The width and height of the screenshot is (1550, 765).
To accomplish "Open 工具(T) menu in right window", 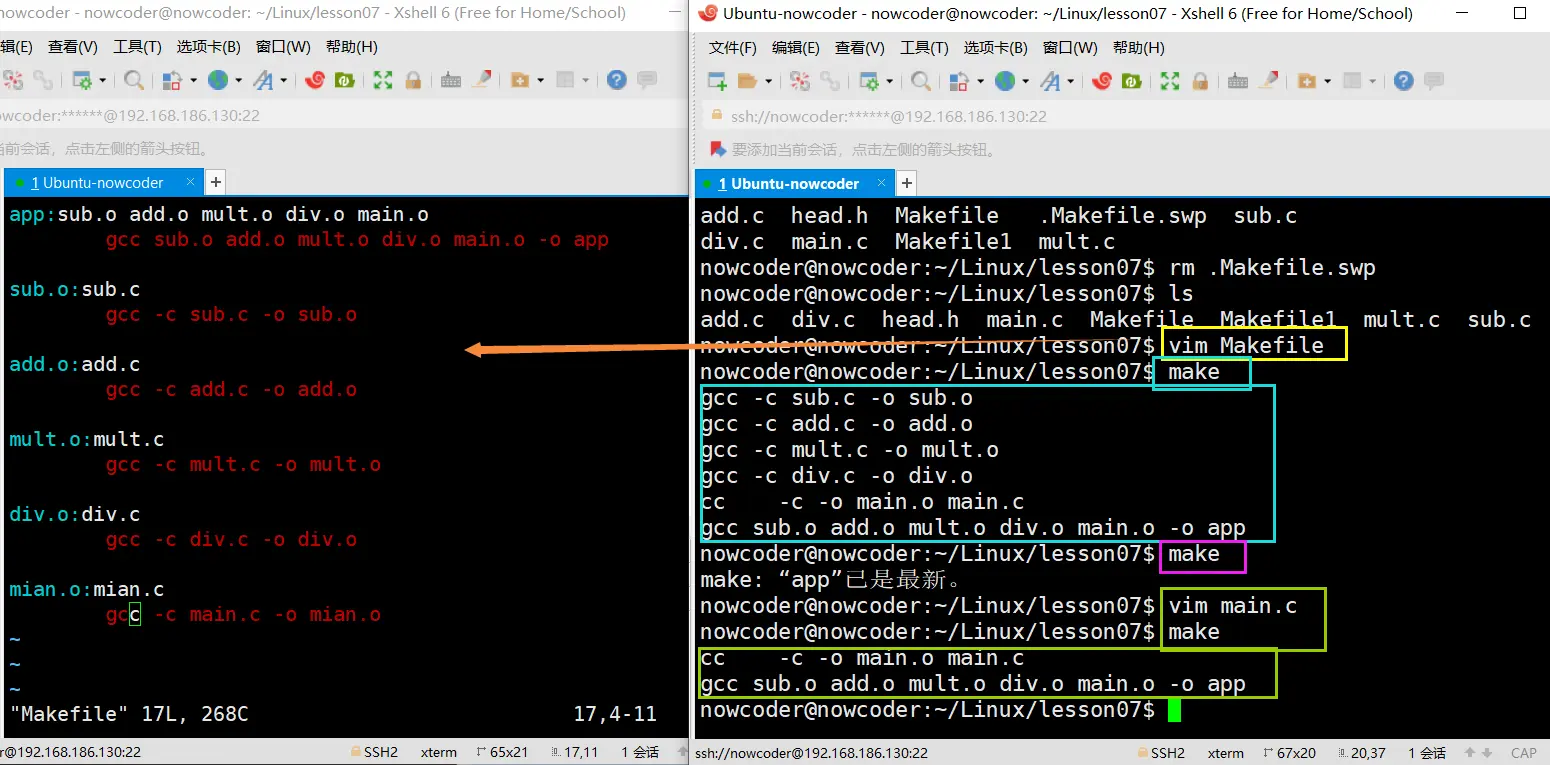I will click(x=924, y=48).
